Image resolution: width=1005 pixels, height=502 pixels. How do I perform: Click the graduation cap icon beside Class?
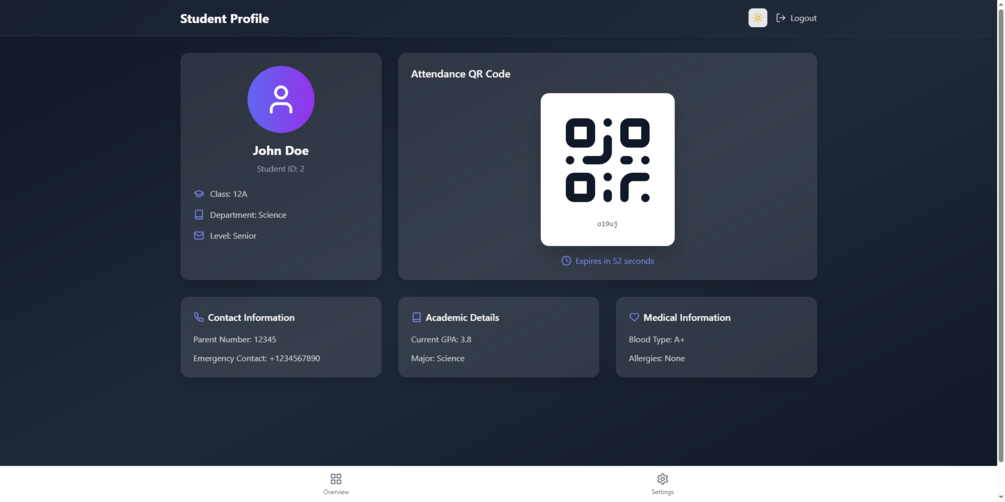199,194
